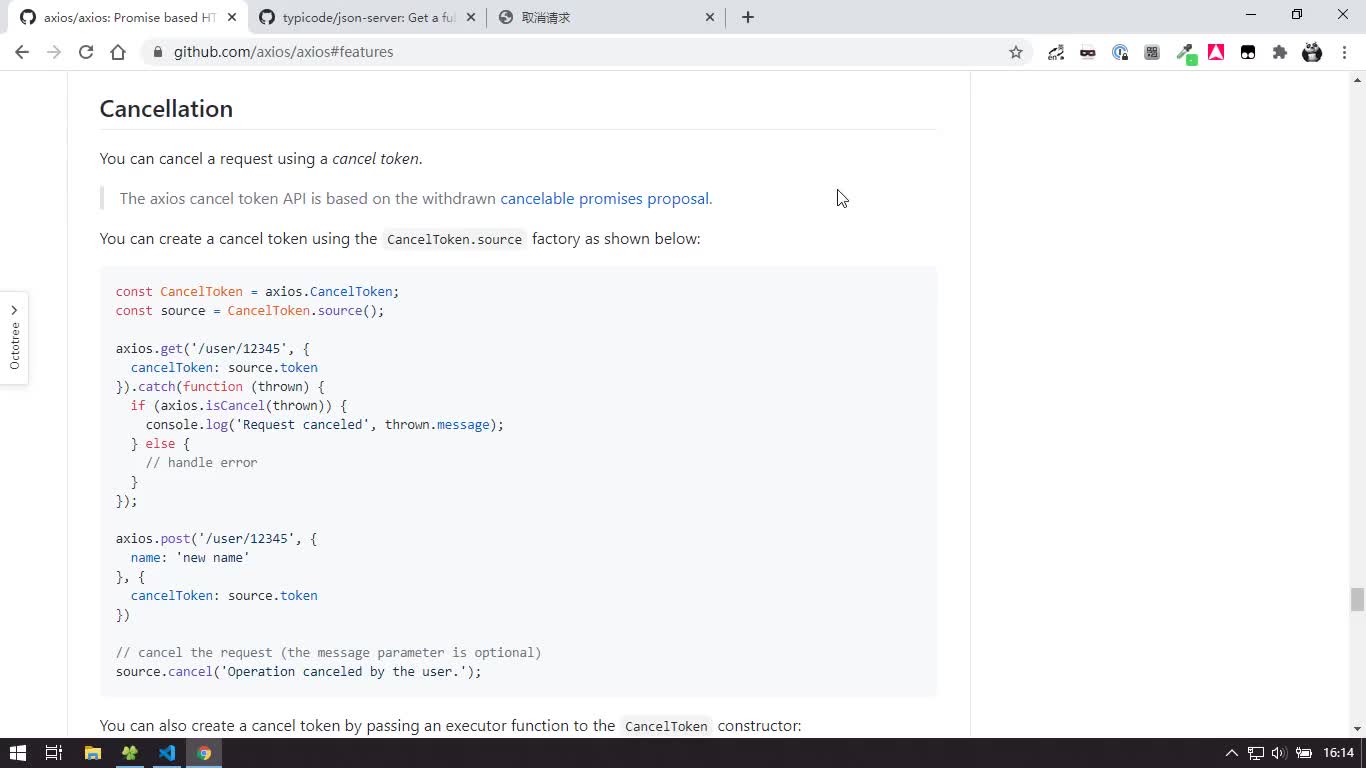Open File Explorer from the taskbar
This screenshot has width=1366, height=768.
(x=92, y=753)
